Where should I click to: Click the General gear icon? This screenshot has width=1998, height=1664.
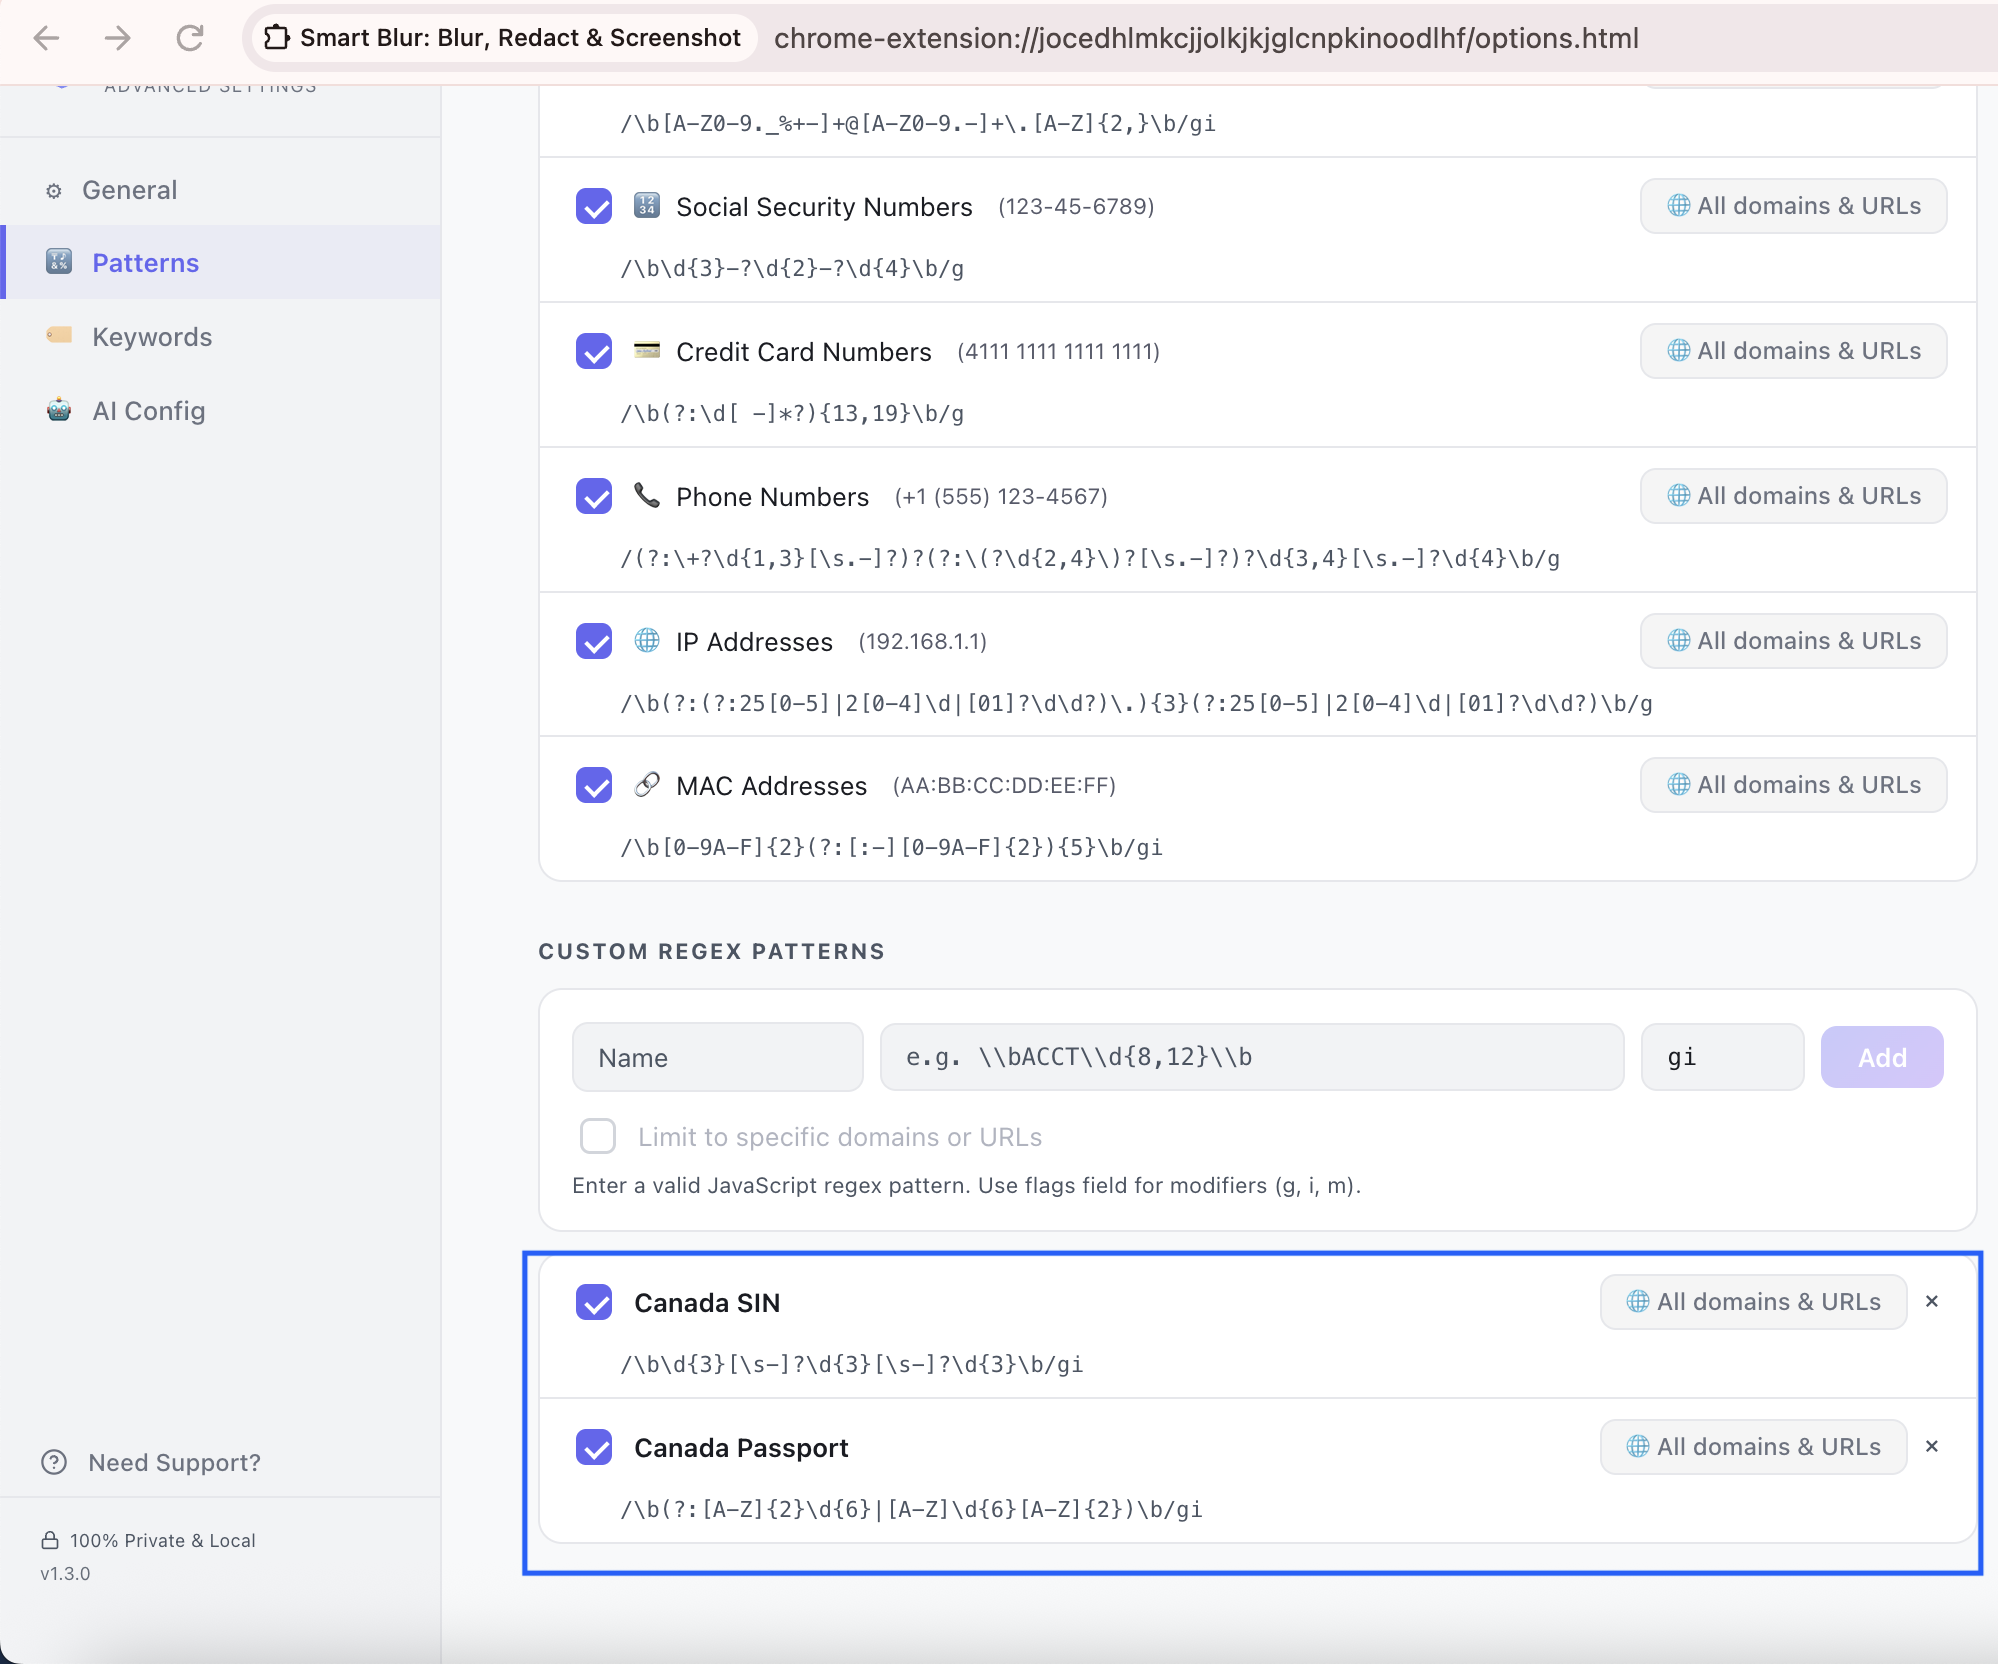tap(54, 191)
